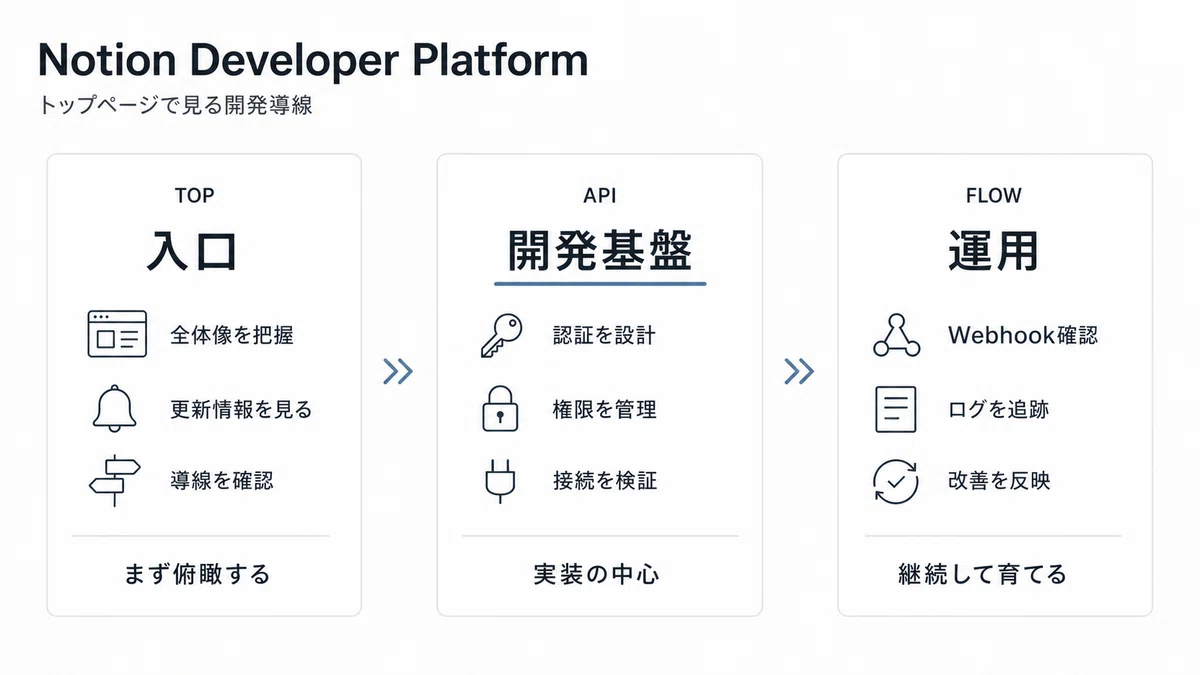Click the double chevron between 入口 and 開発基盤

398,372
